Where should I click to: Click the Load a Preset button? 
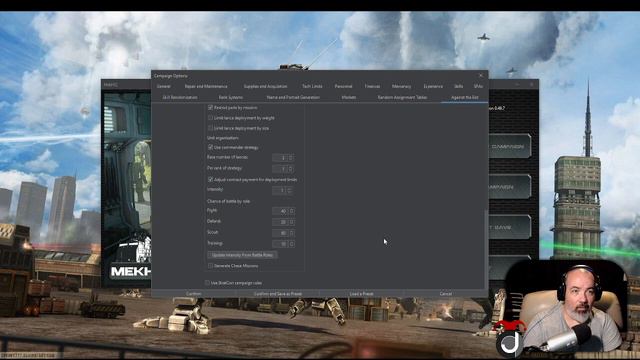pyautogui.click(x=361, y=294)
